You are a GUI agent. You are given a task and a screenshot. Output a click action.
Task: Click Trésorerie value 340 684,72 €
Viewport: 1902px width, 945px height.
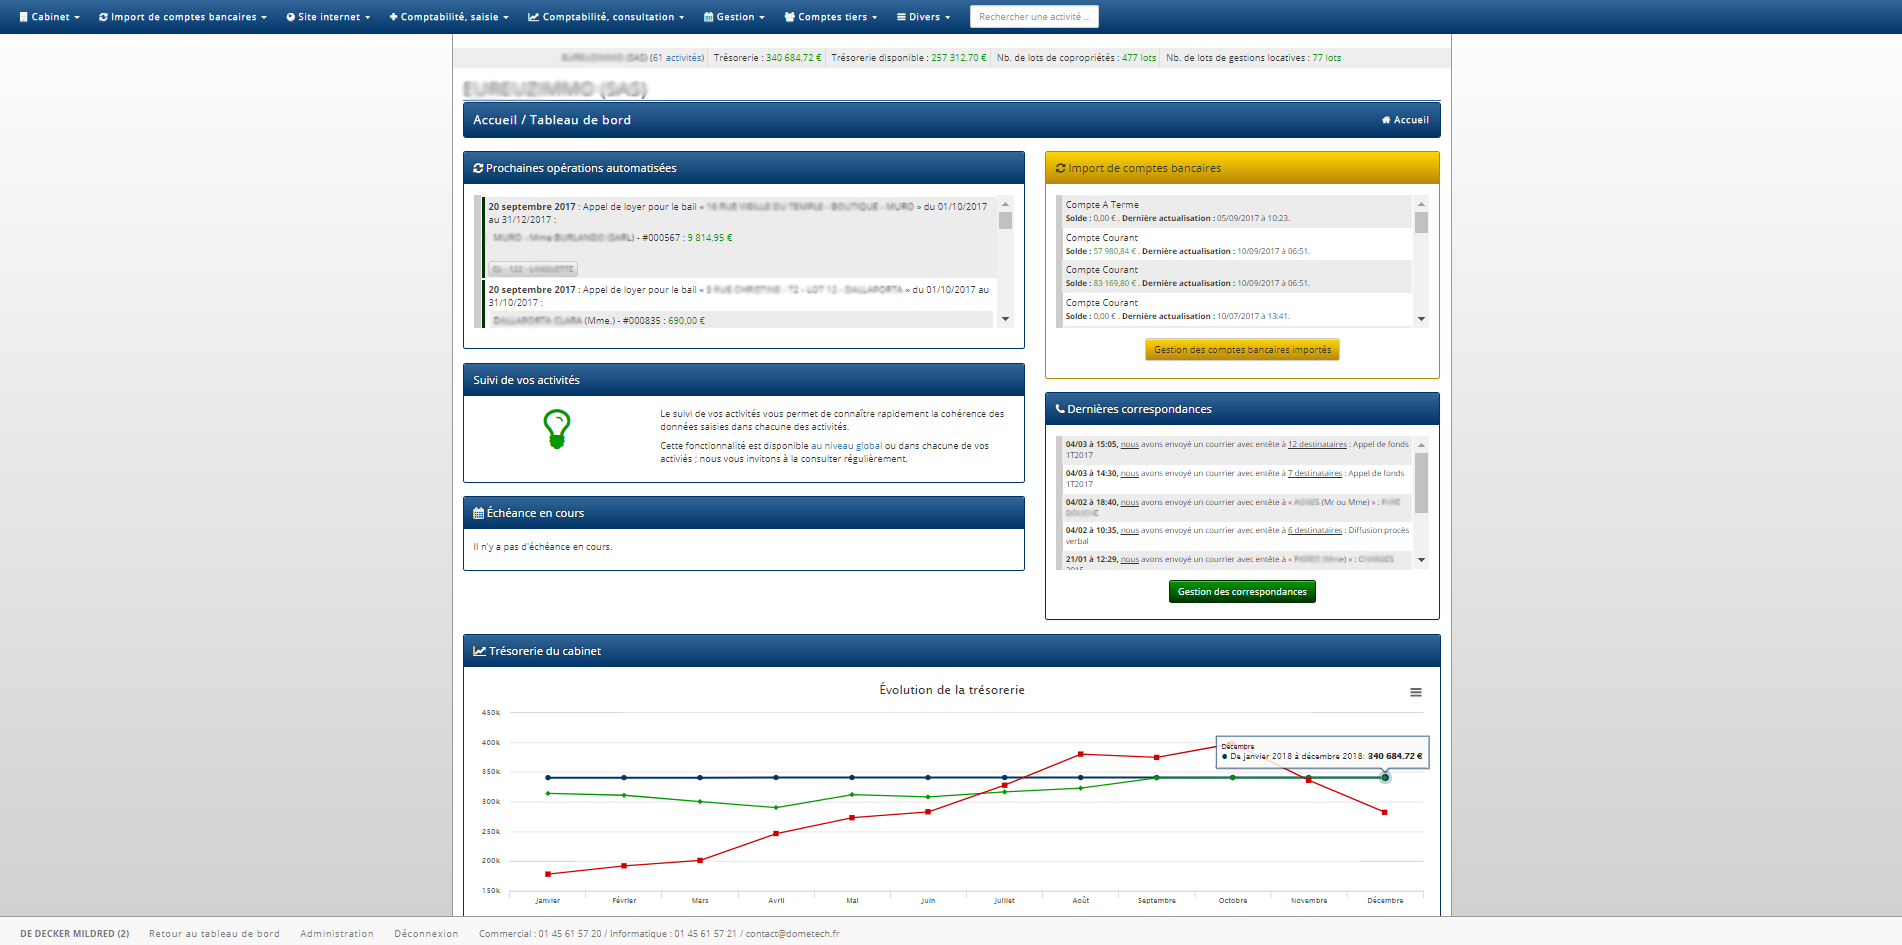pyautogui.click(x=794, y=58)
